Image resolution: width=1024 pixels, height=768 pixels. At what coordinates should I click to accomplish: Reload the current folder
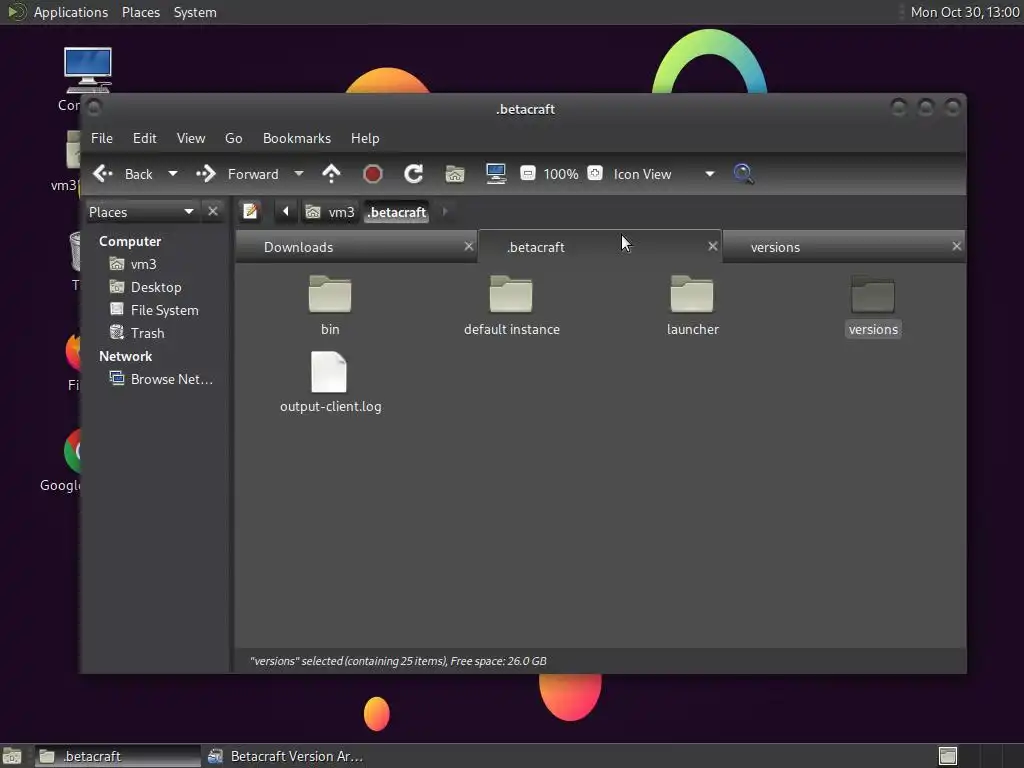(x=413, y=174)
